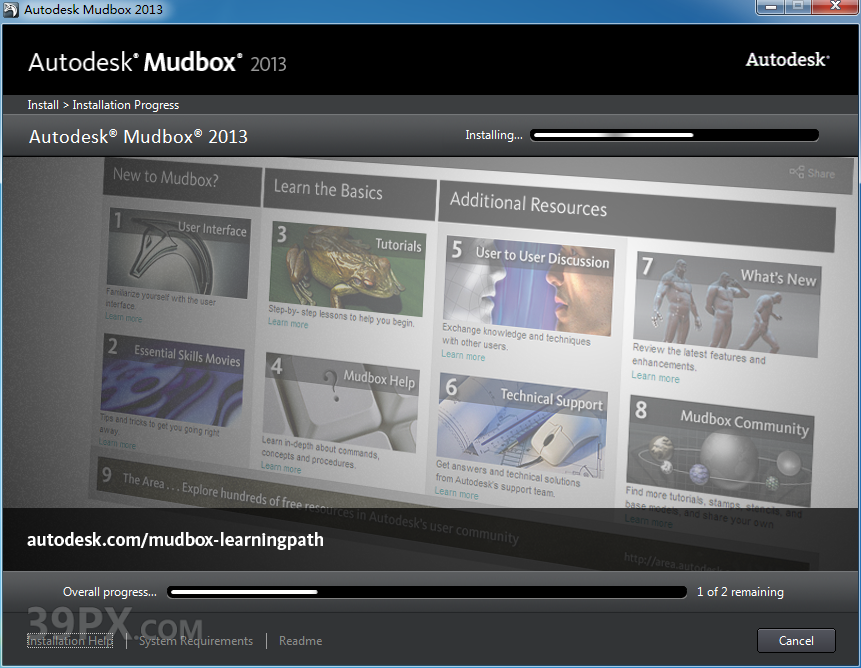Click the autodesk.com/mudbox-learningpath address

[x=174, y=539]
